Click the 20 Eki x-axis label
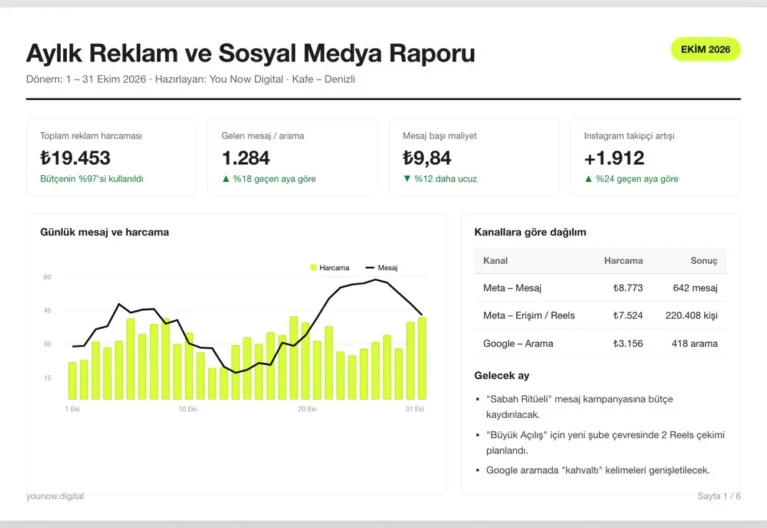 tap(308, 409)
